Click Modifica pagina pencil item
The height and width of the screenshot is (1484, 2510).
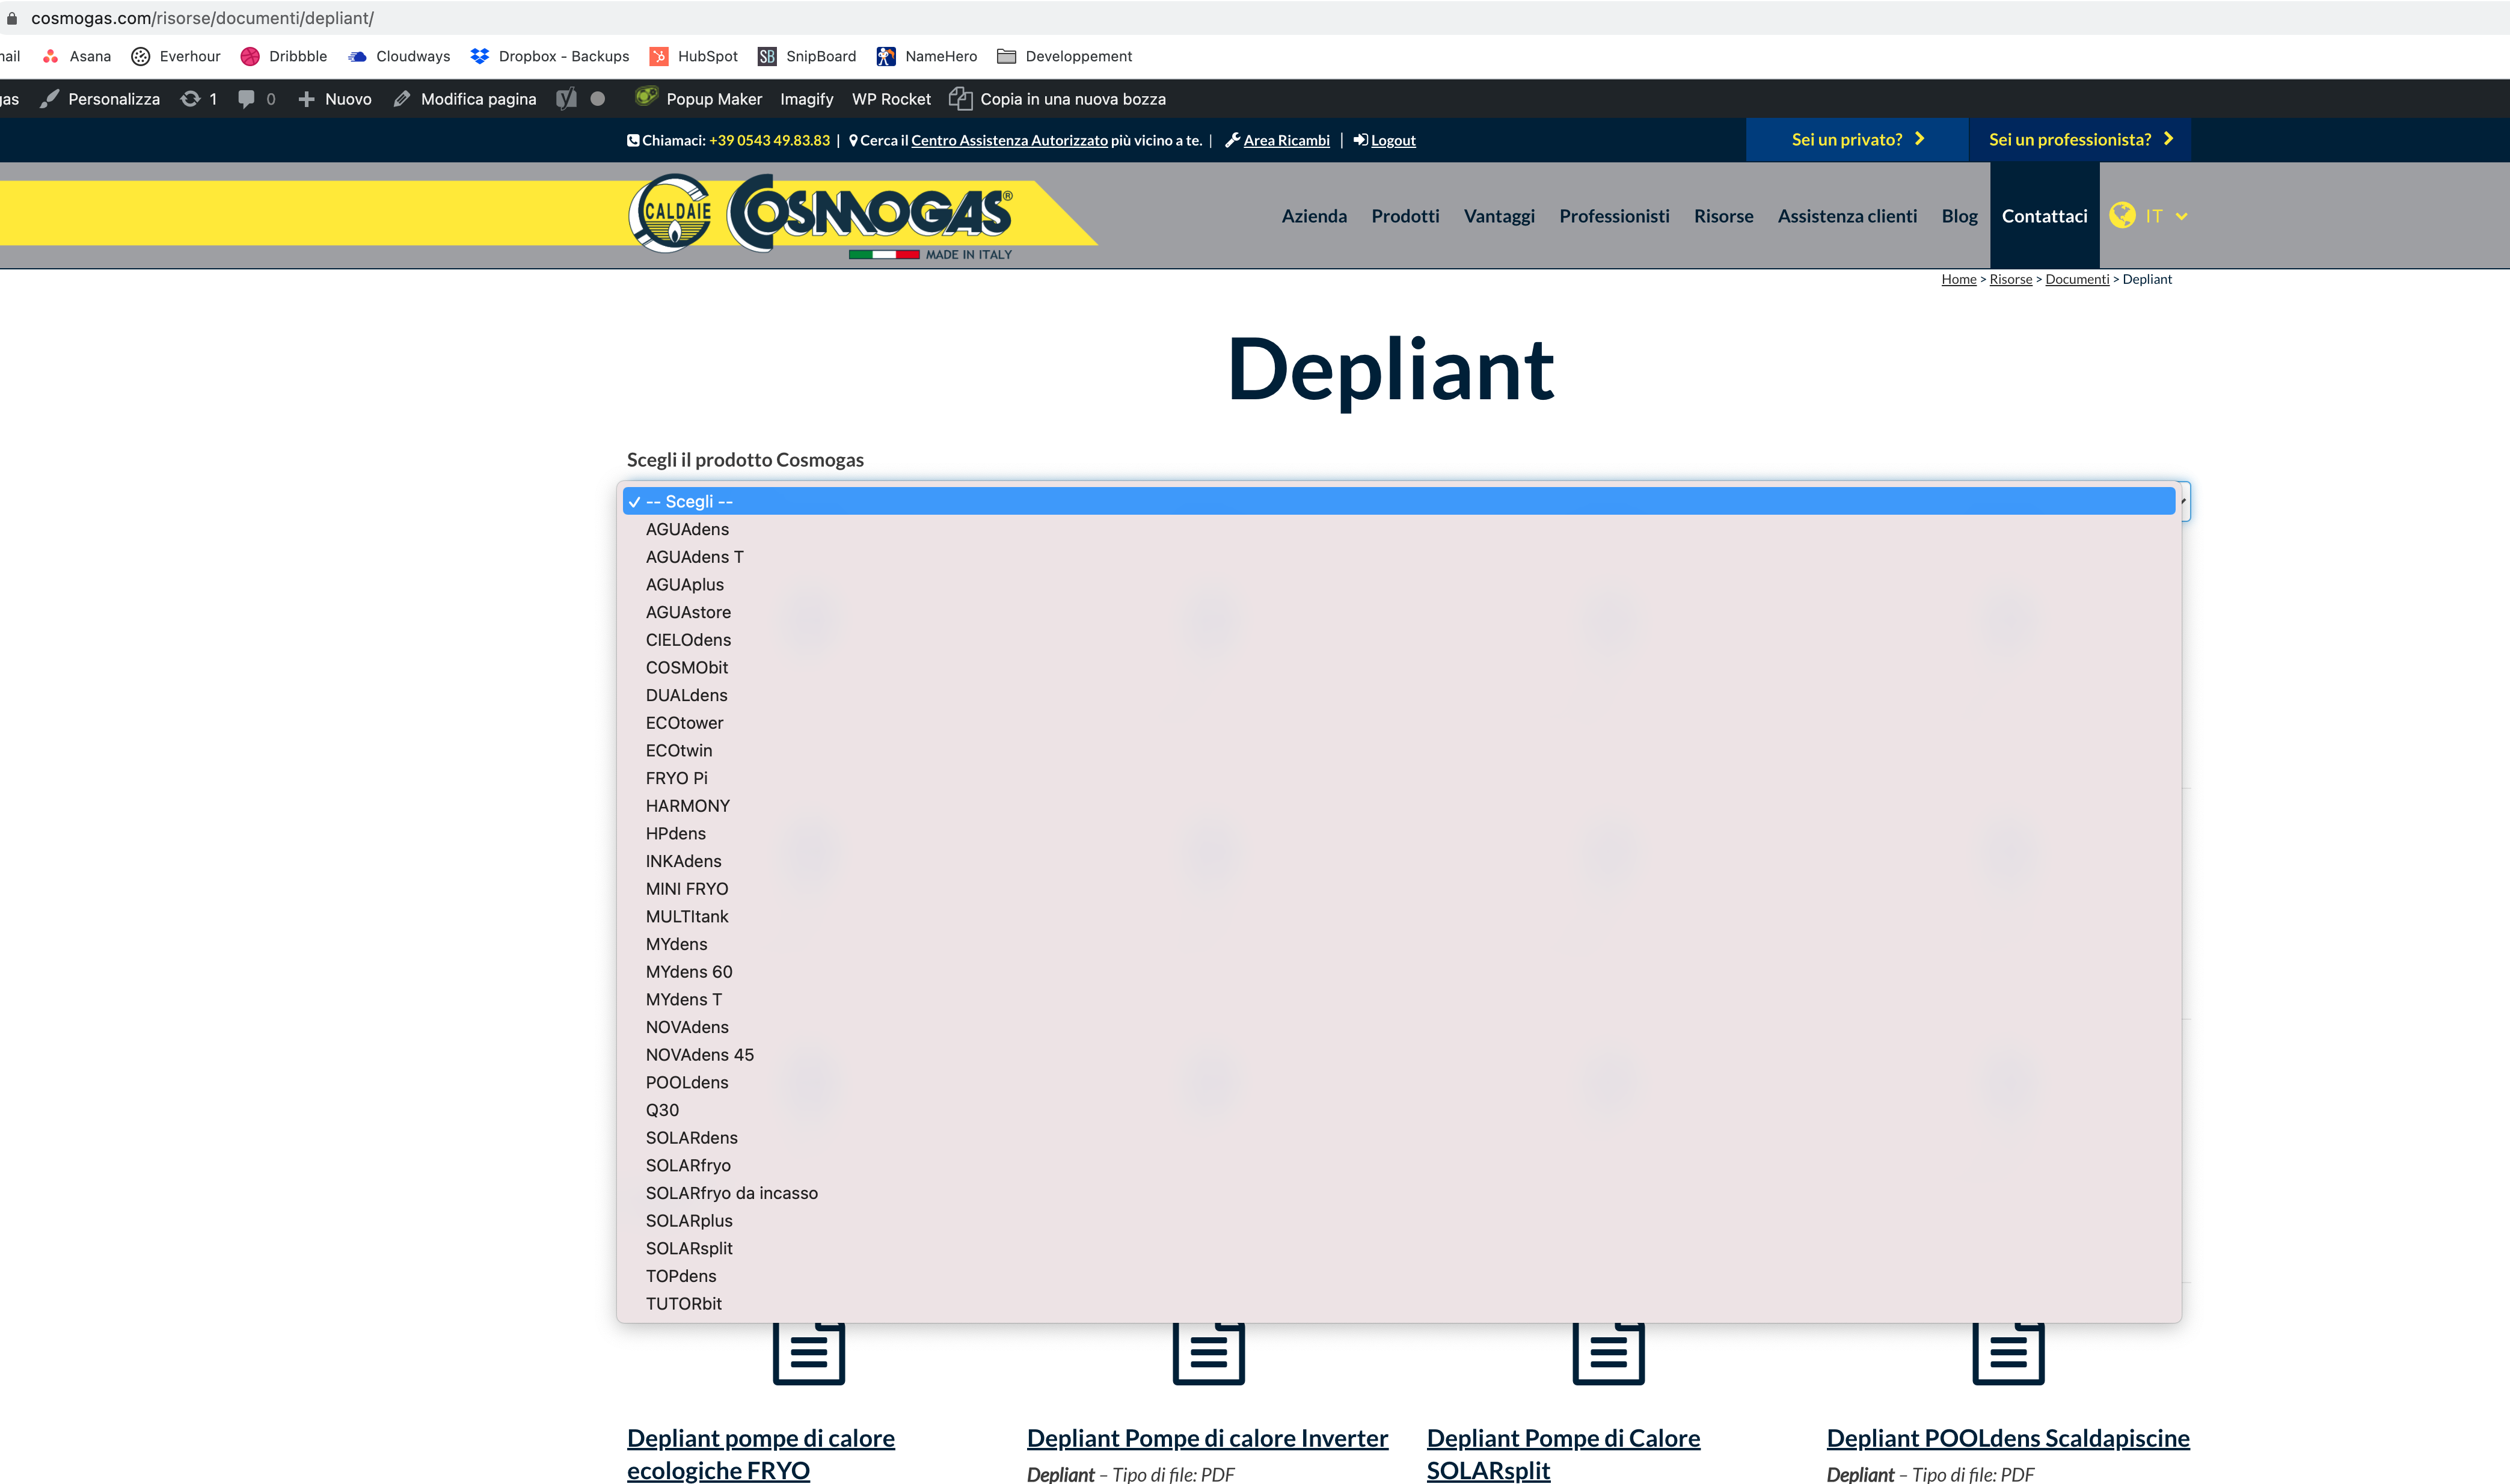point(465,99)
